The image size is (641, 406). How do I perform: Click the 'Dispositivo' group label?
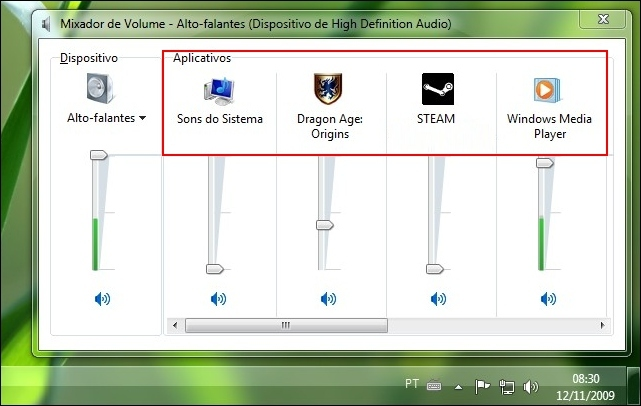point(89,58)
